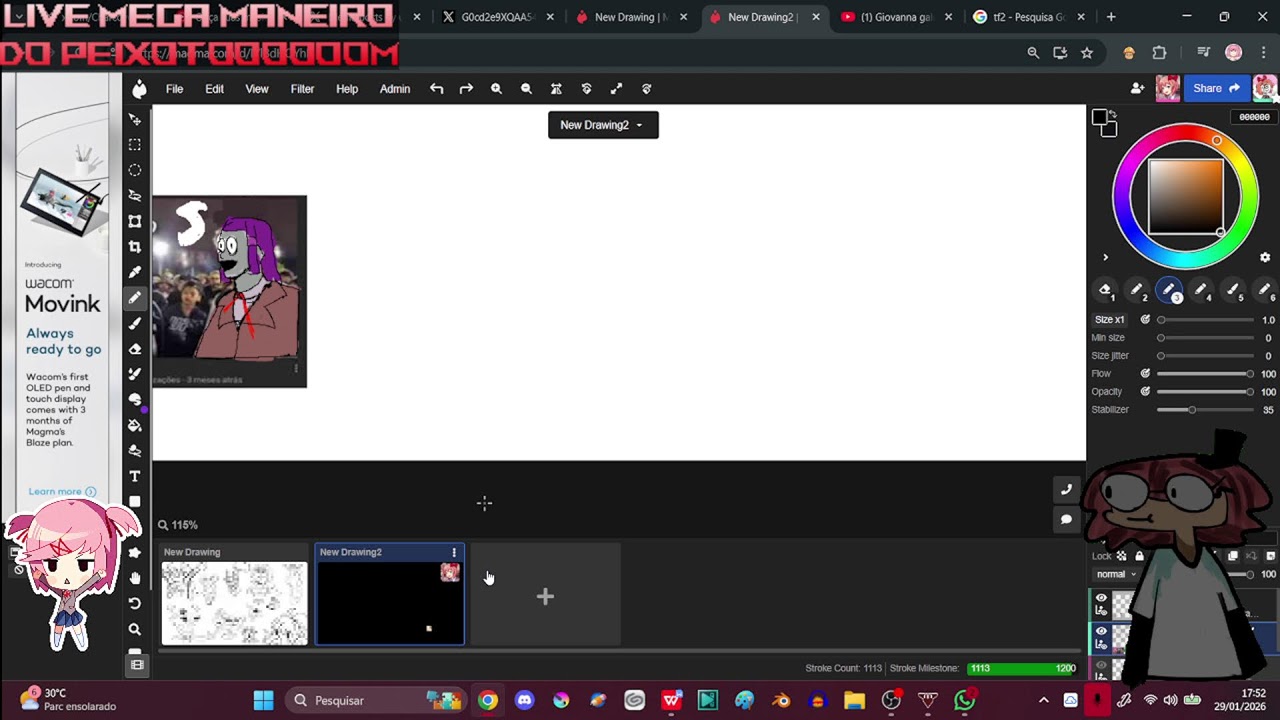1280x720 pixels.
Task: Click the add user icon near Share
Action: (1137, 88)
